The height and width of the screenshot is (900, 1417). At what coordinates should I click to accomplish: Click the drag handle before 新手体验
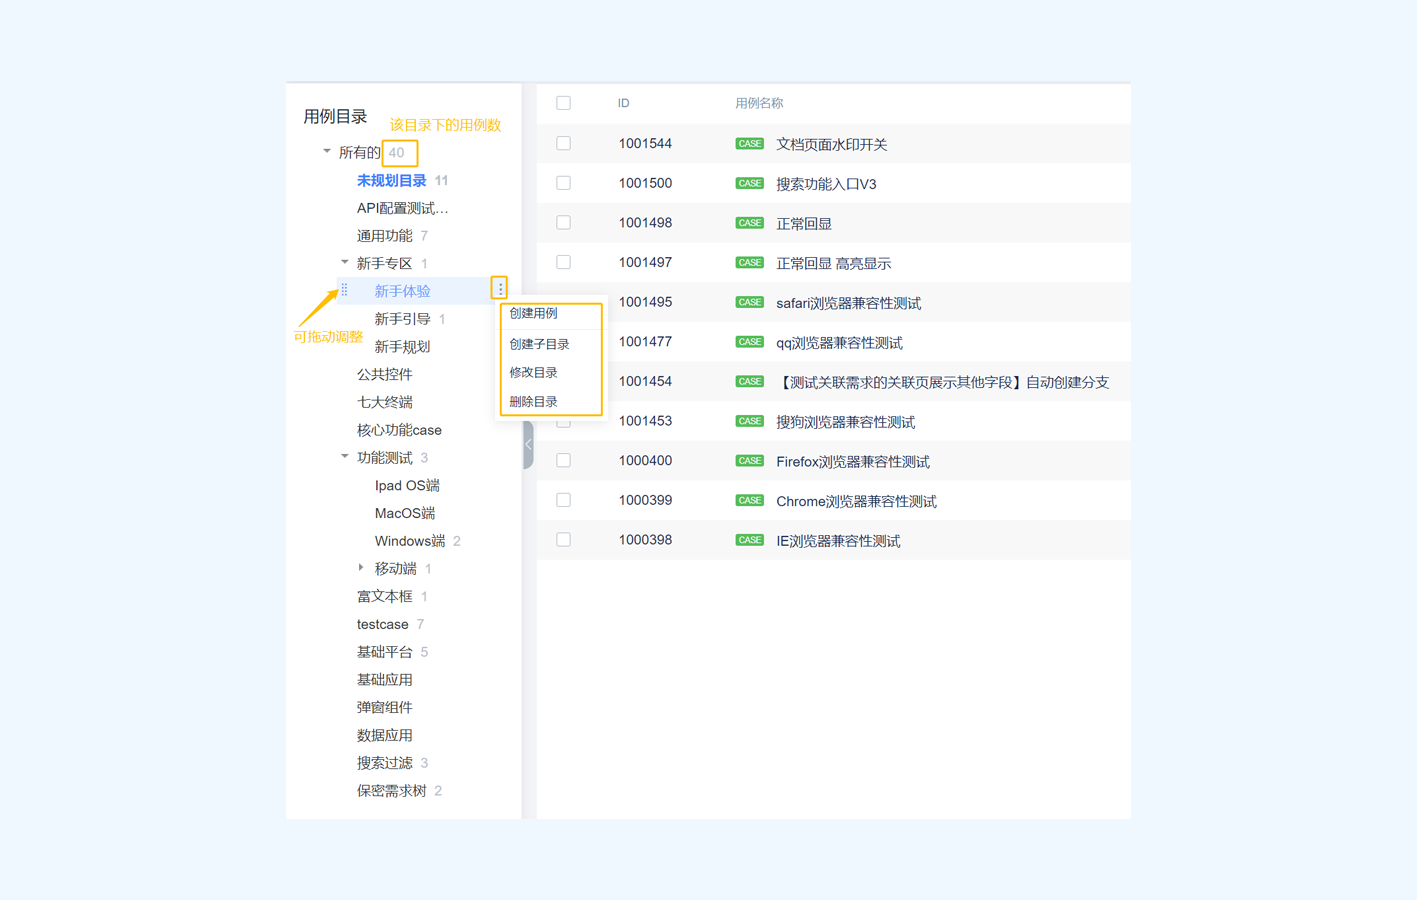(345, 290)
